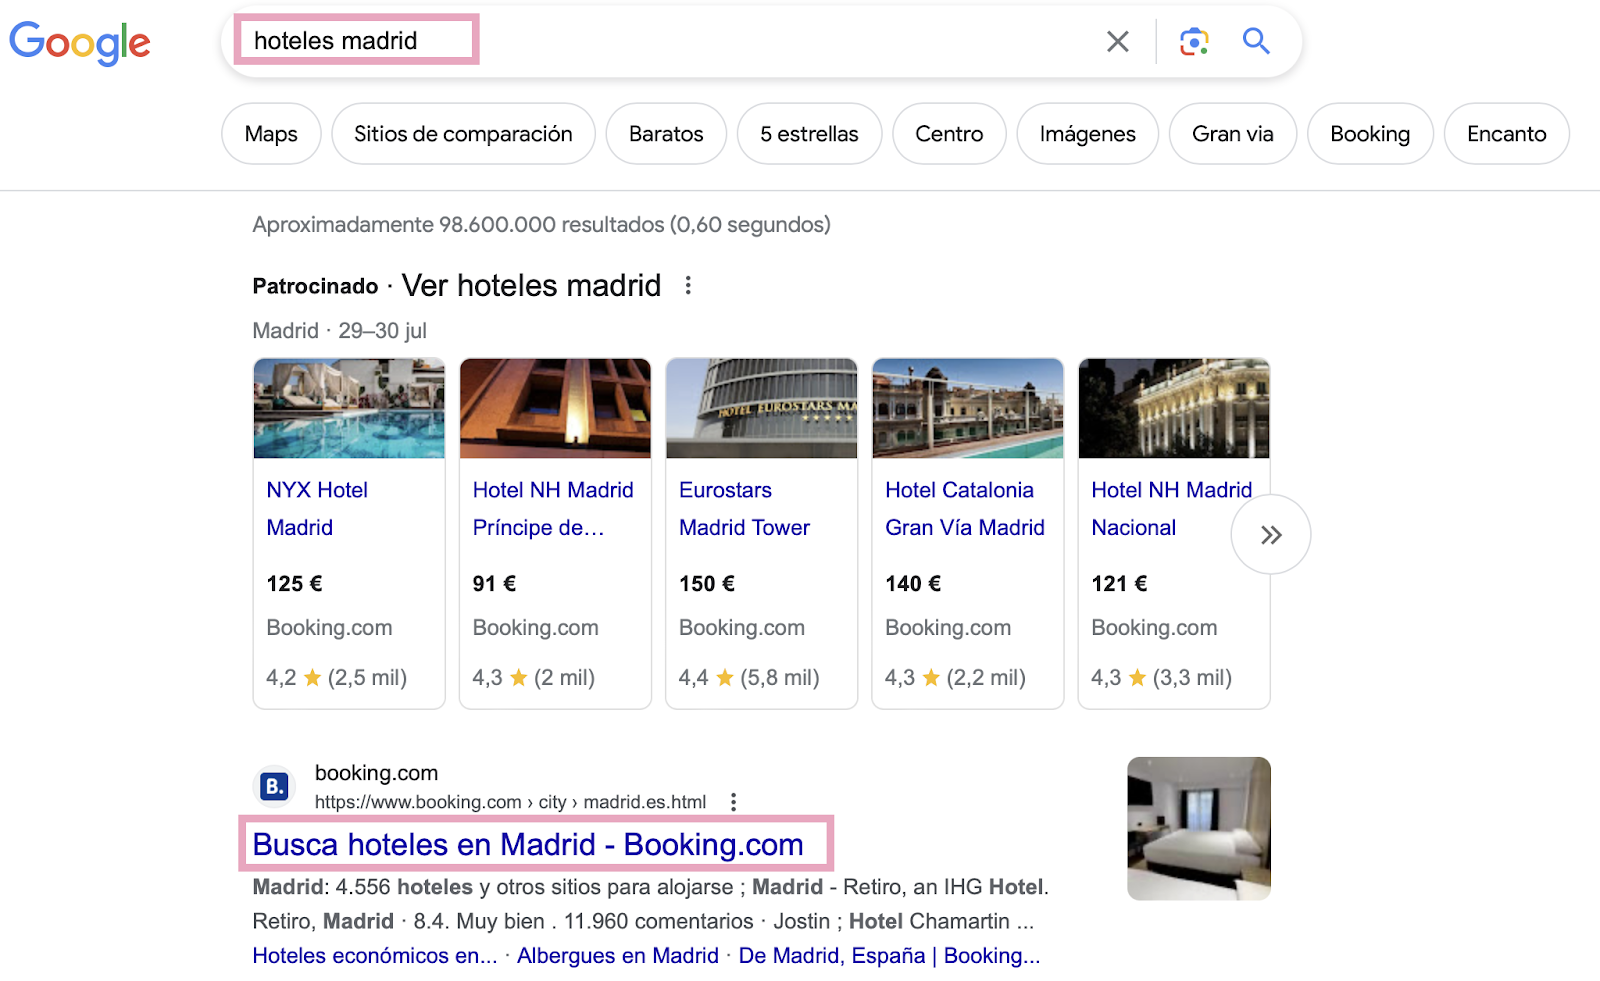Enable the 'Centro' filter chip
1600x981 pixels.
coord(948,133)
